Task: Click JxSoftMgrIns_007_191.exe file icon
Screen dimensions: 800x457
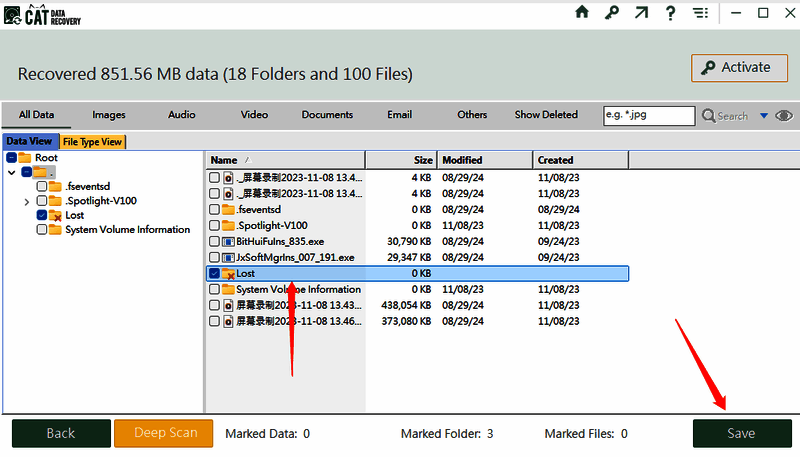Action: pos(228,258)
